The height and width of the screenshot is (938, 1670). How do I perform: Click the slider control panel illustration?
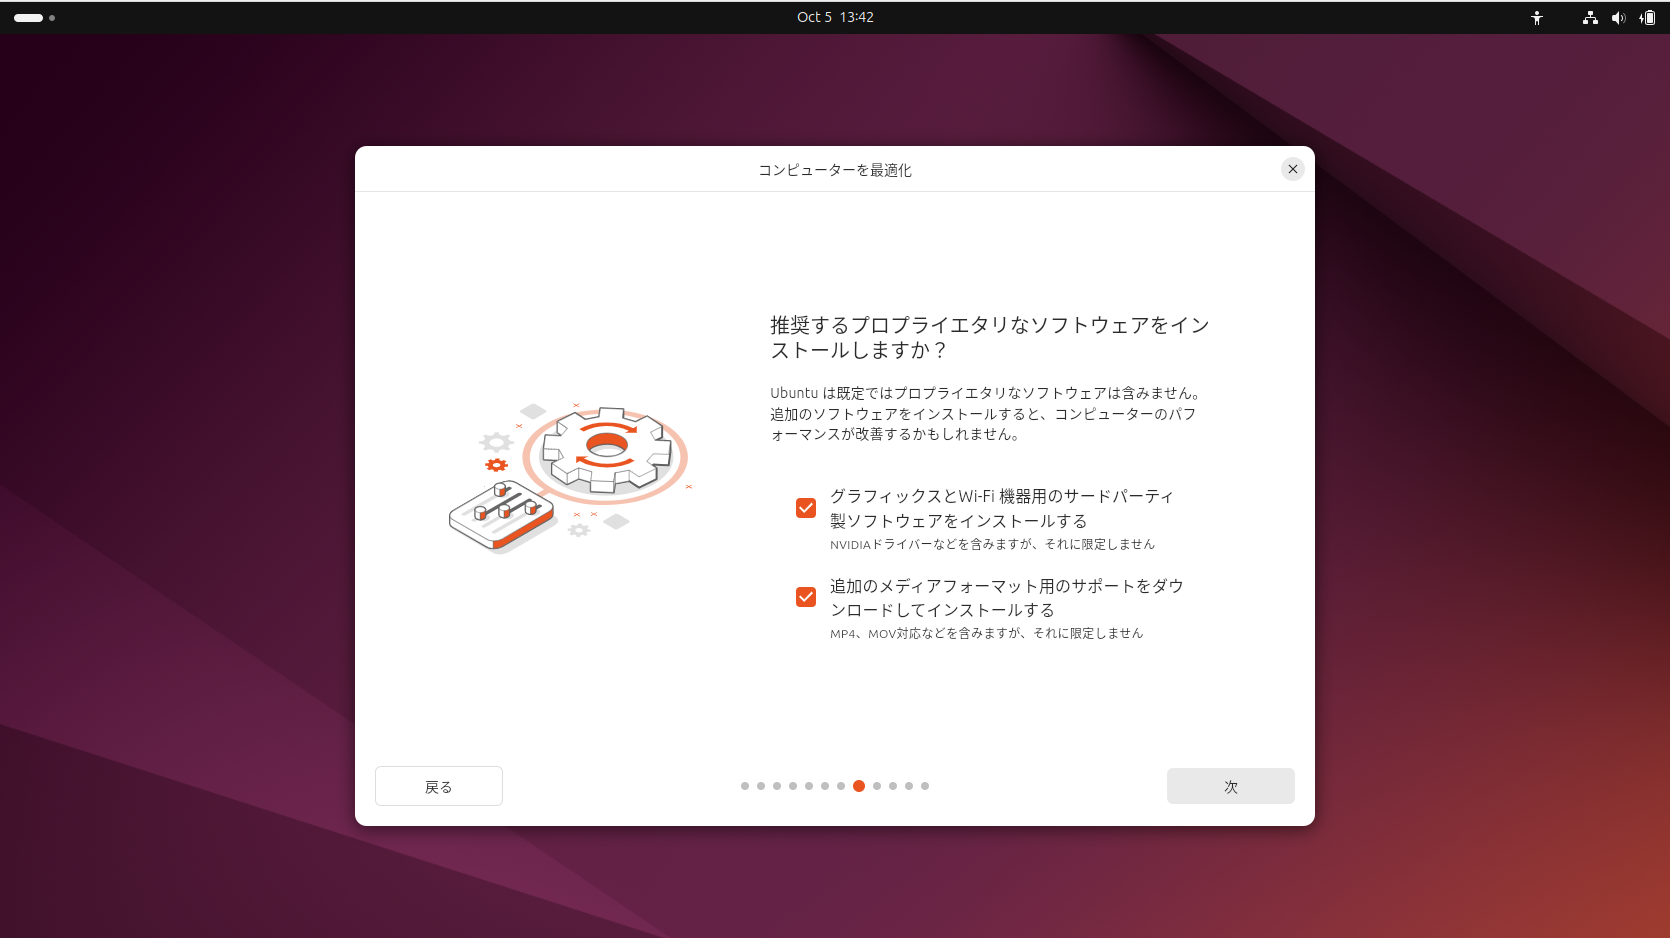tap(501, 515)
